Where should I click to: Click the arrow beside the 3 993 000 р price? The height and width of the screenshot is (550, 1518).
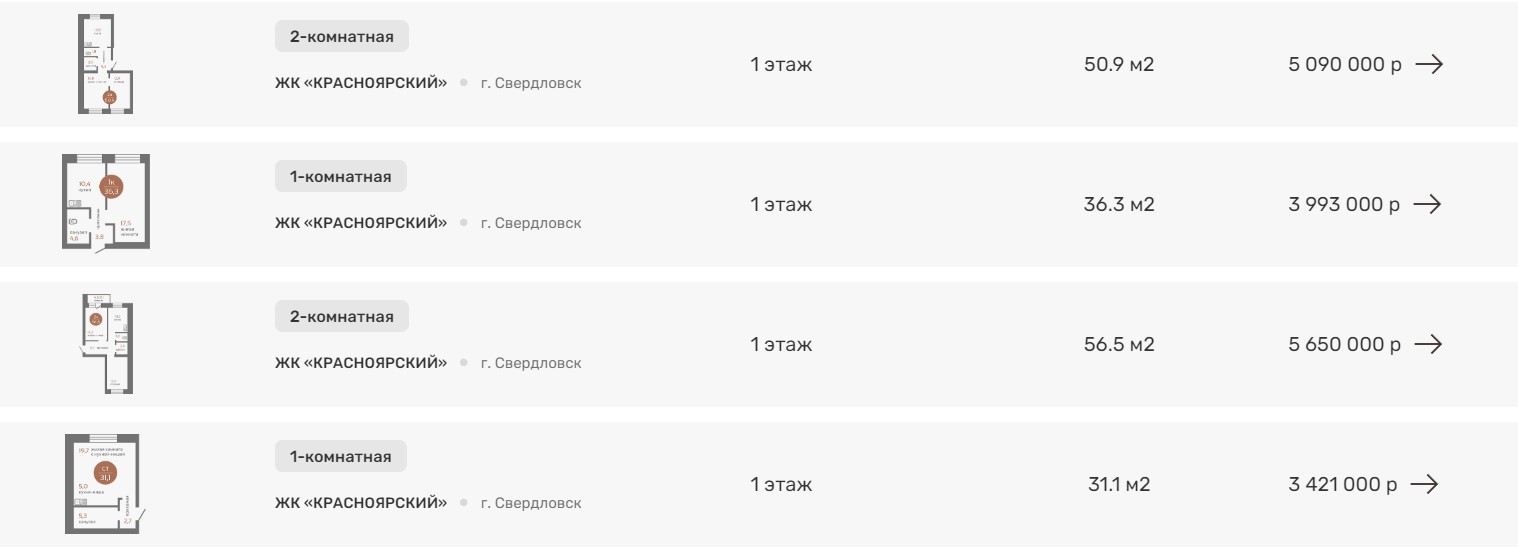[x=1426, y=204]
